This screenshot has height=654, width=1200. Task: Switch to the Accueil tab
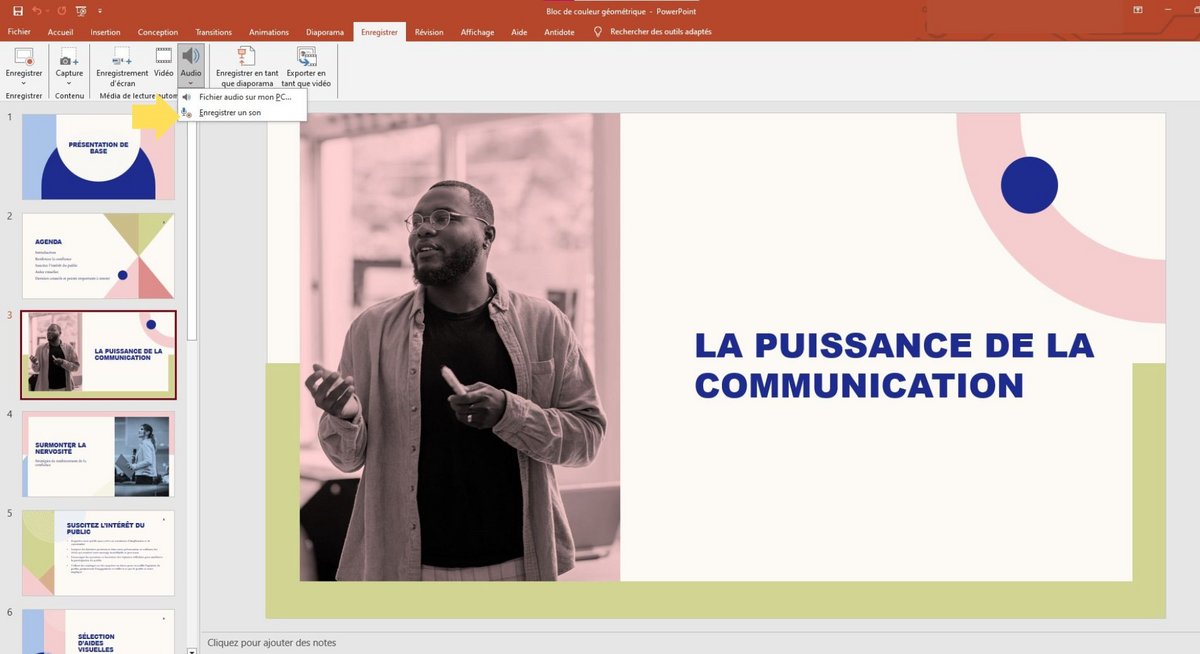click(60, 32)
